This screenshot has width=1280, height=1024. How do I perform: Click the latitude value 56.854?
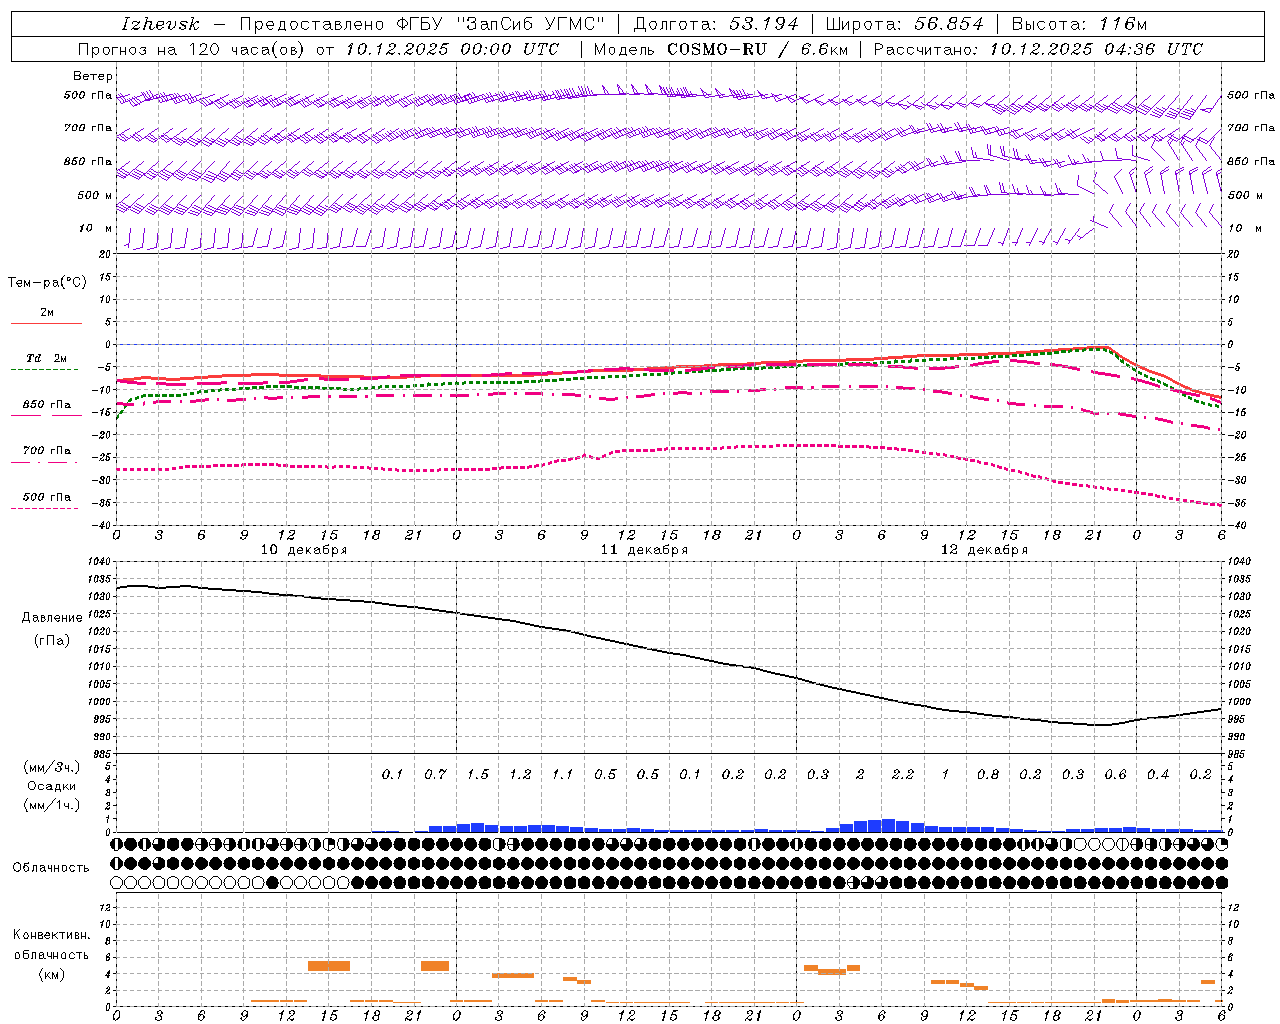click(x=949, y=24)
